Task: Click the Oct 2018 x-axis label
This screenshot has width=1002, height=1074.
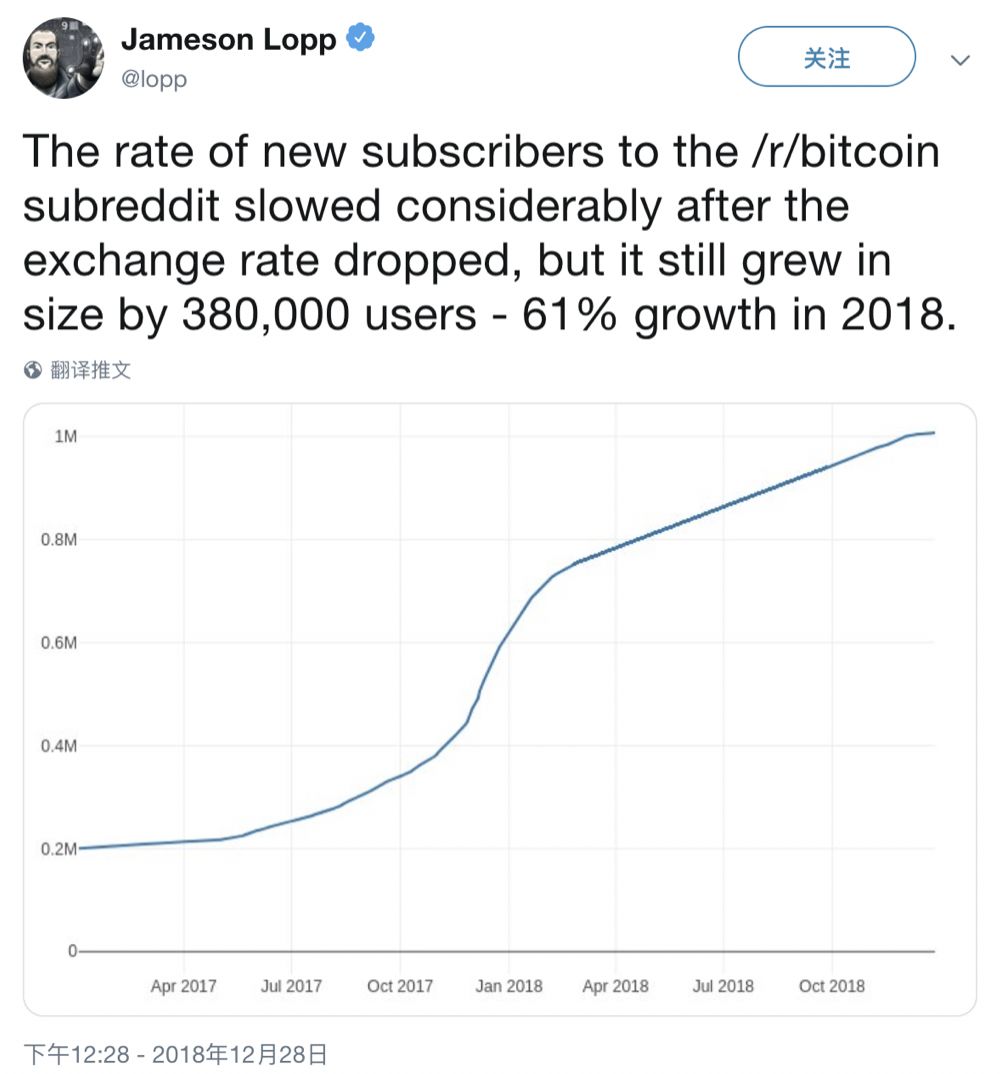Action: point(832,986)
